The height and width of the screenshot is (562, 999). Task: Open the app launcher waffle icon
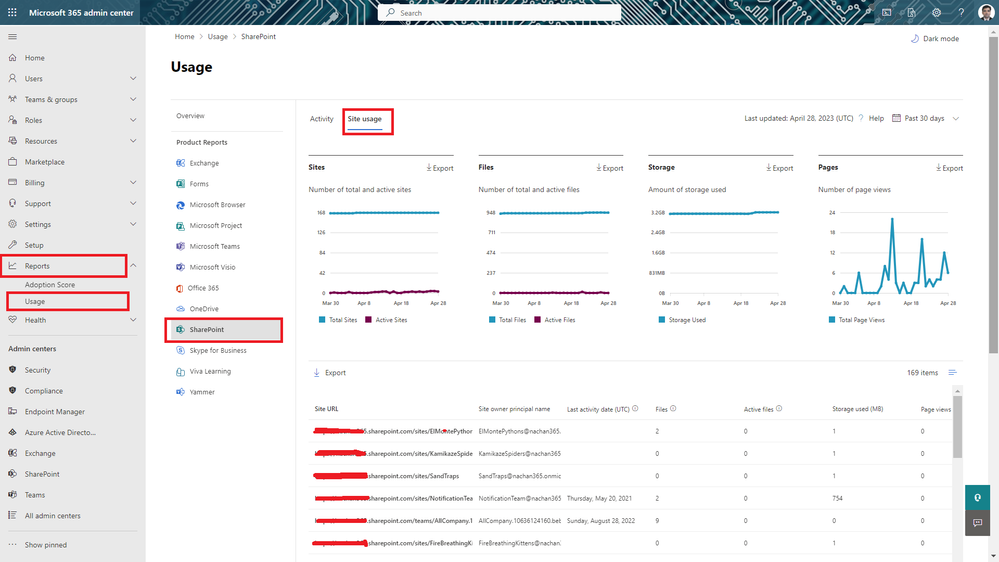point(12,12)
